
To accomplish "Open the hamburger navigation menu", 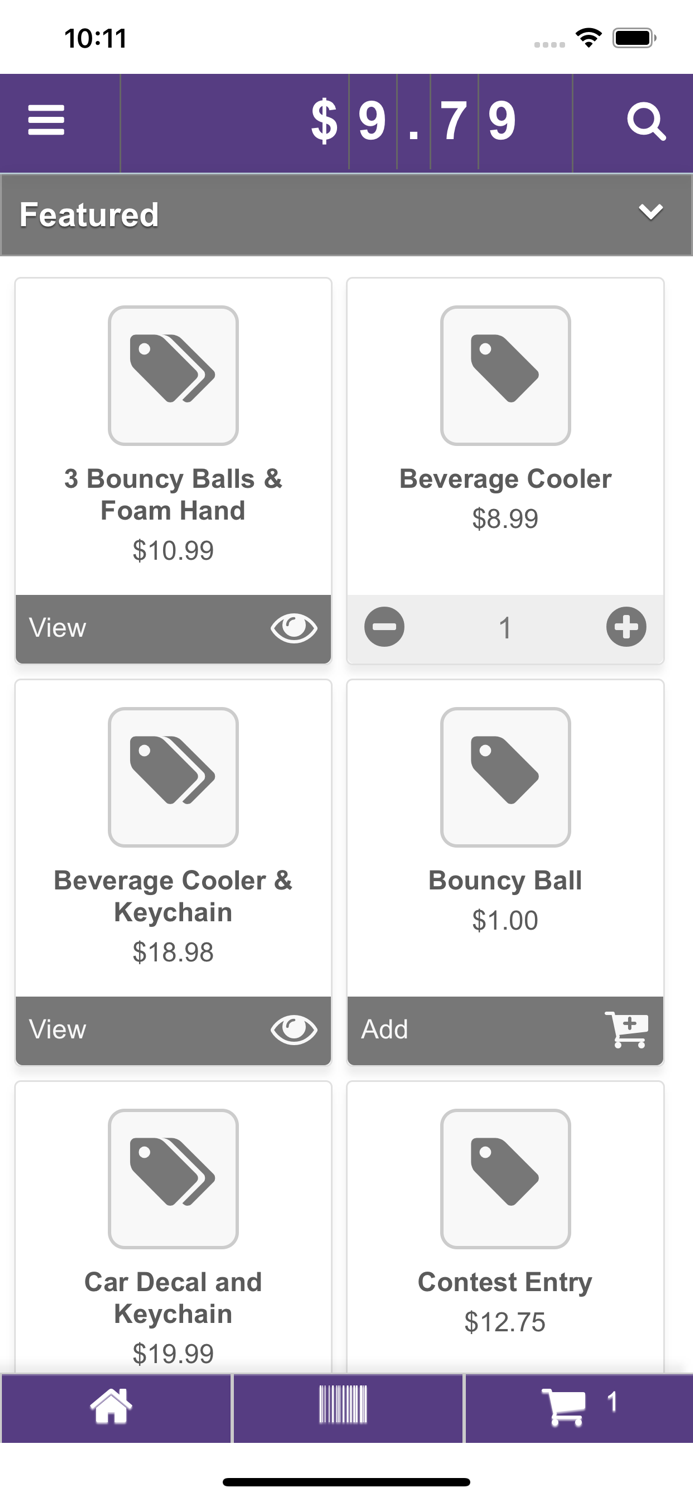I will (x=46, y=119).
